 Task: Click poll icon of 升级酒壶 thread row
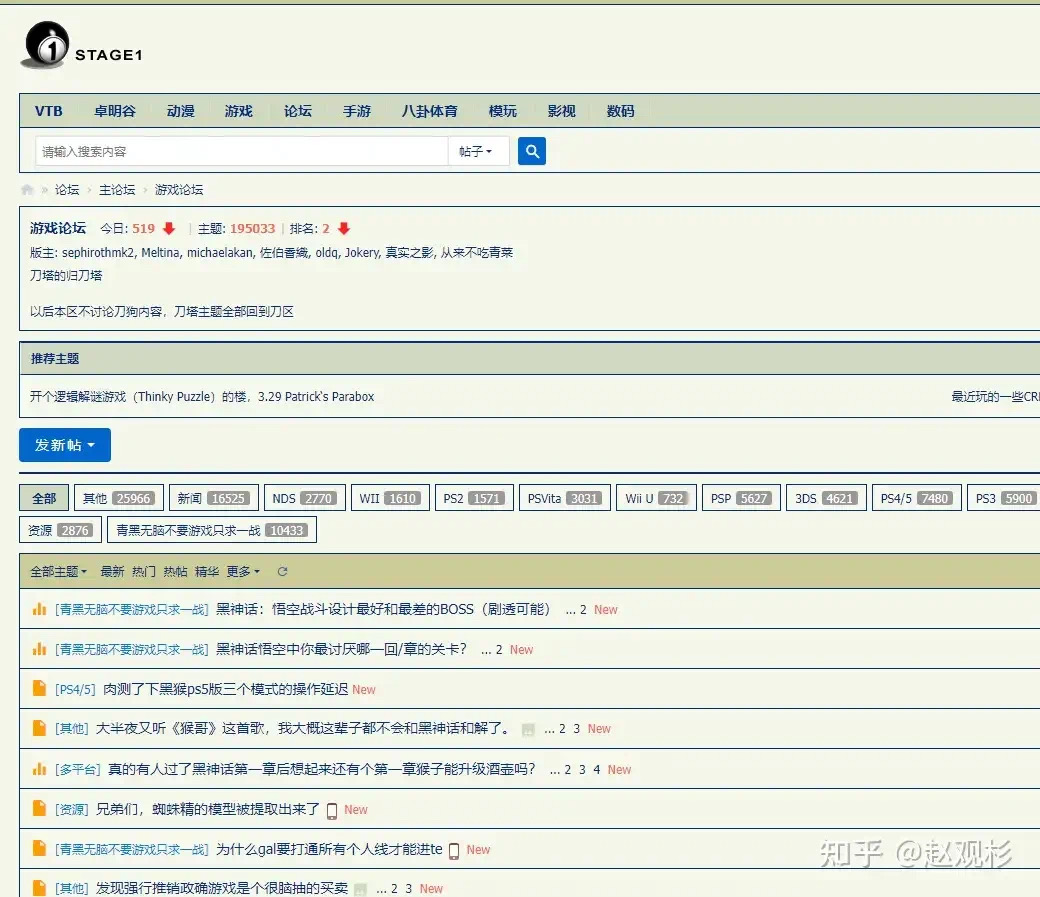click(39, 769)
